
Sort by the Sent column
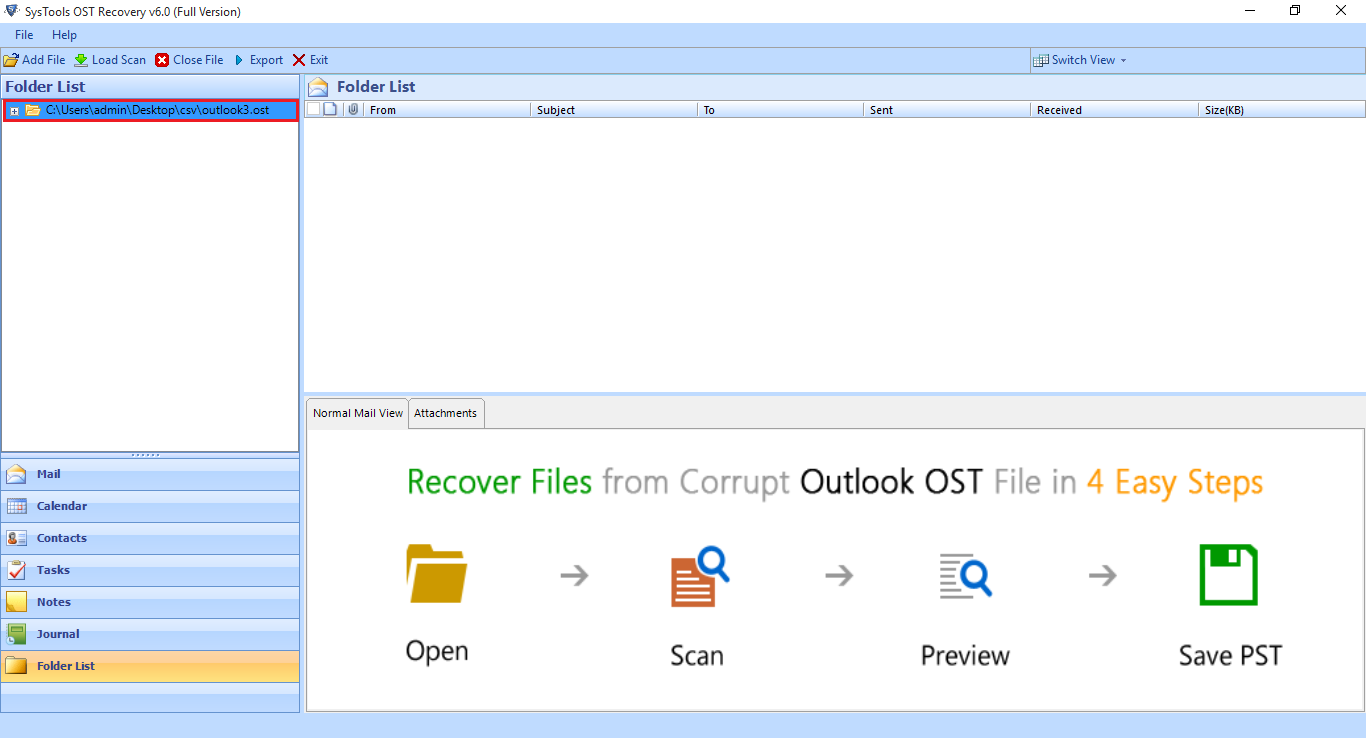[947, 110]
